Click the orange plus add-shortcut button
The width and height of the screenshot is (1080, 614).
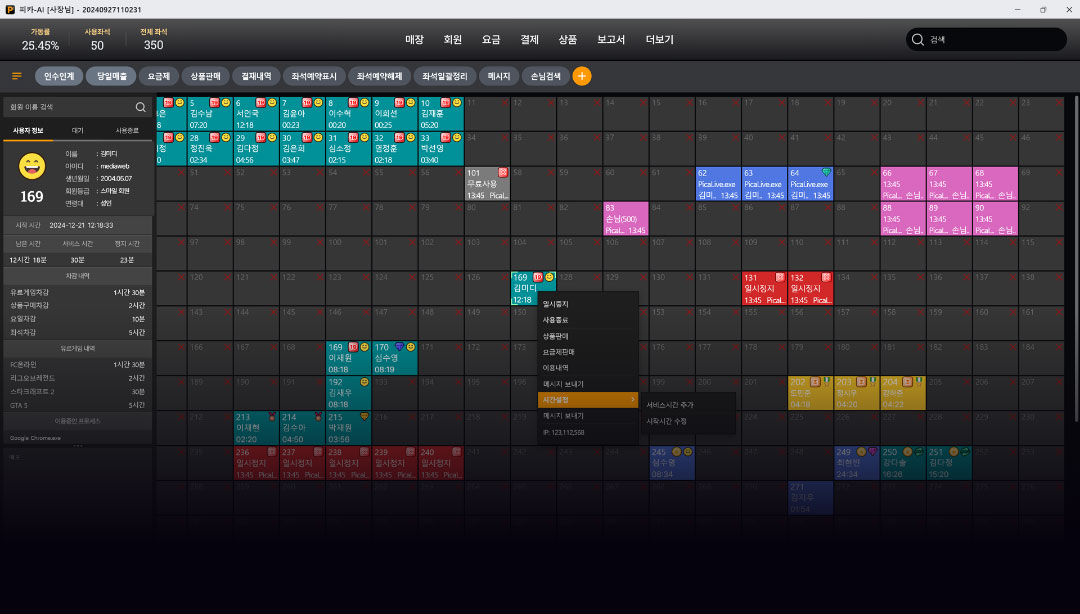(581, 76)
